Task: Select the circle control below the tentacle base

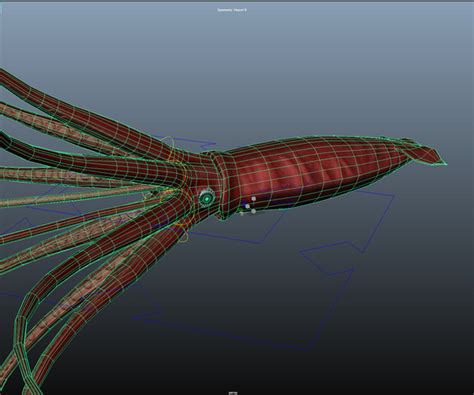Action: [182, 233]
